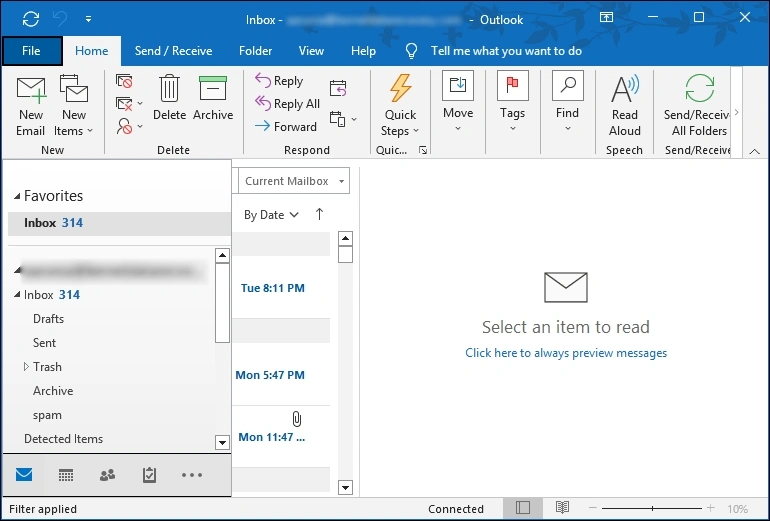Choose Reply All in Respond group

tap(287, 104)
